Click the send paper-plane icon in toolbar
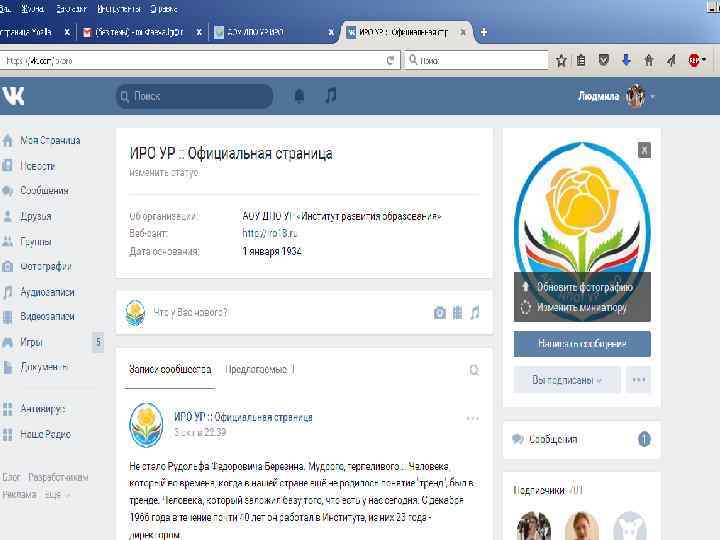The image size is (720, 540). 671,60
